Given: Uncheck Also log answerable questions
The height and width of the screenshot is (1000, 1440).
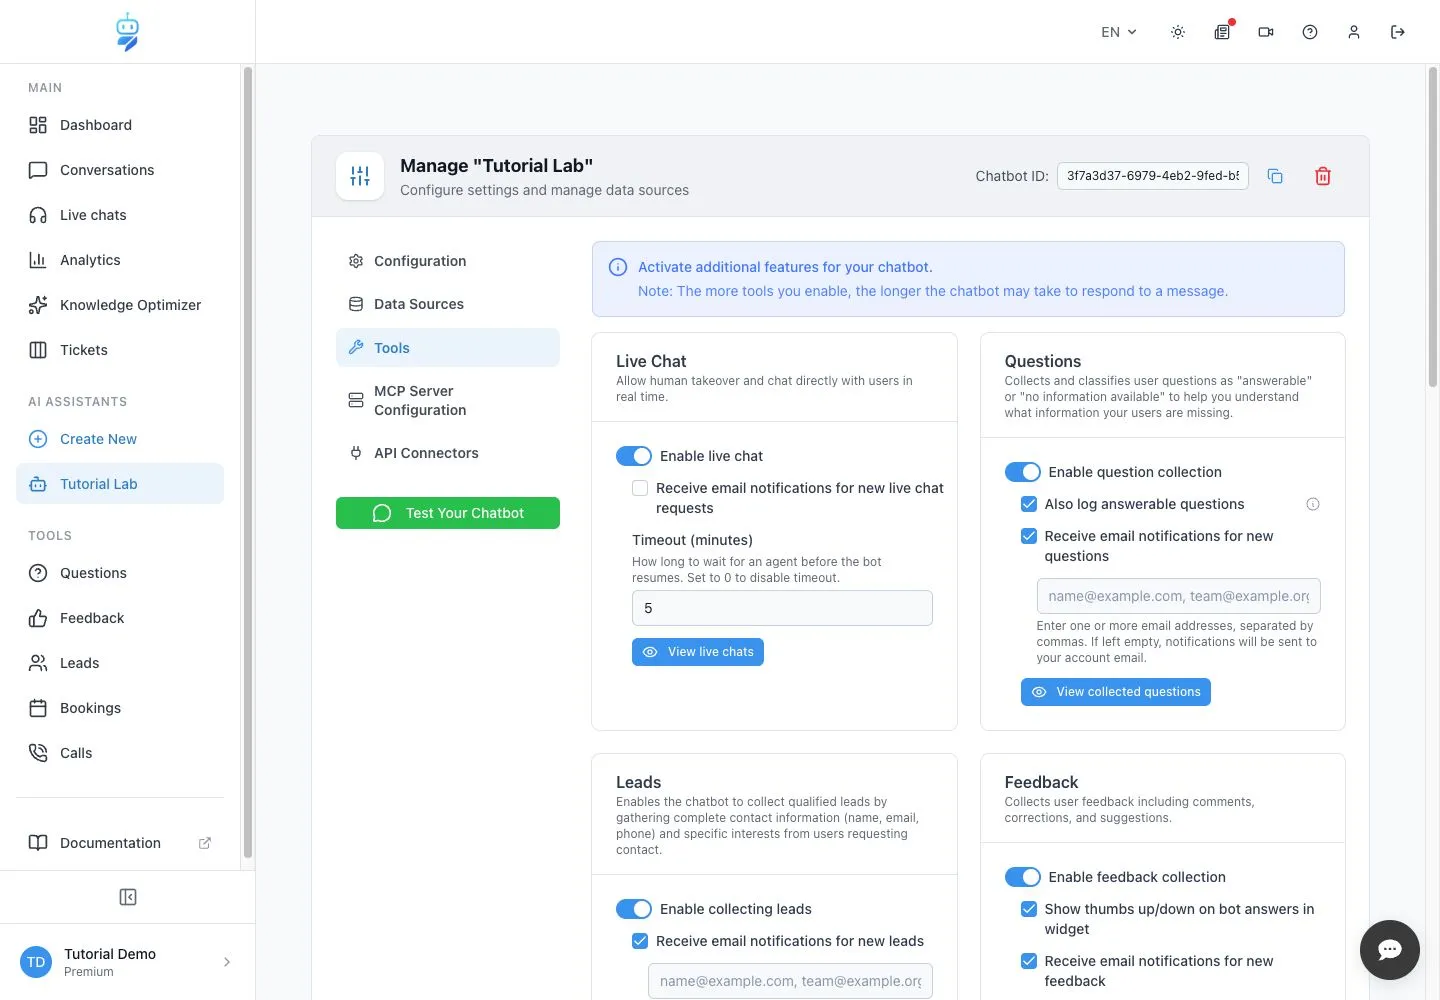Looking at the screenshot, I should (x=1028, y=504).
